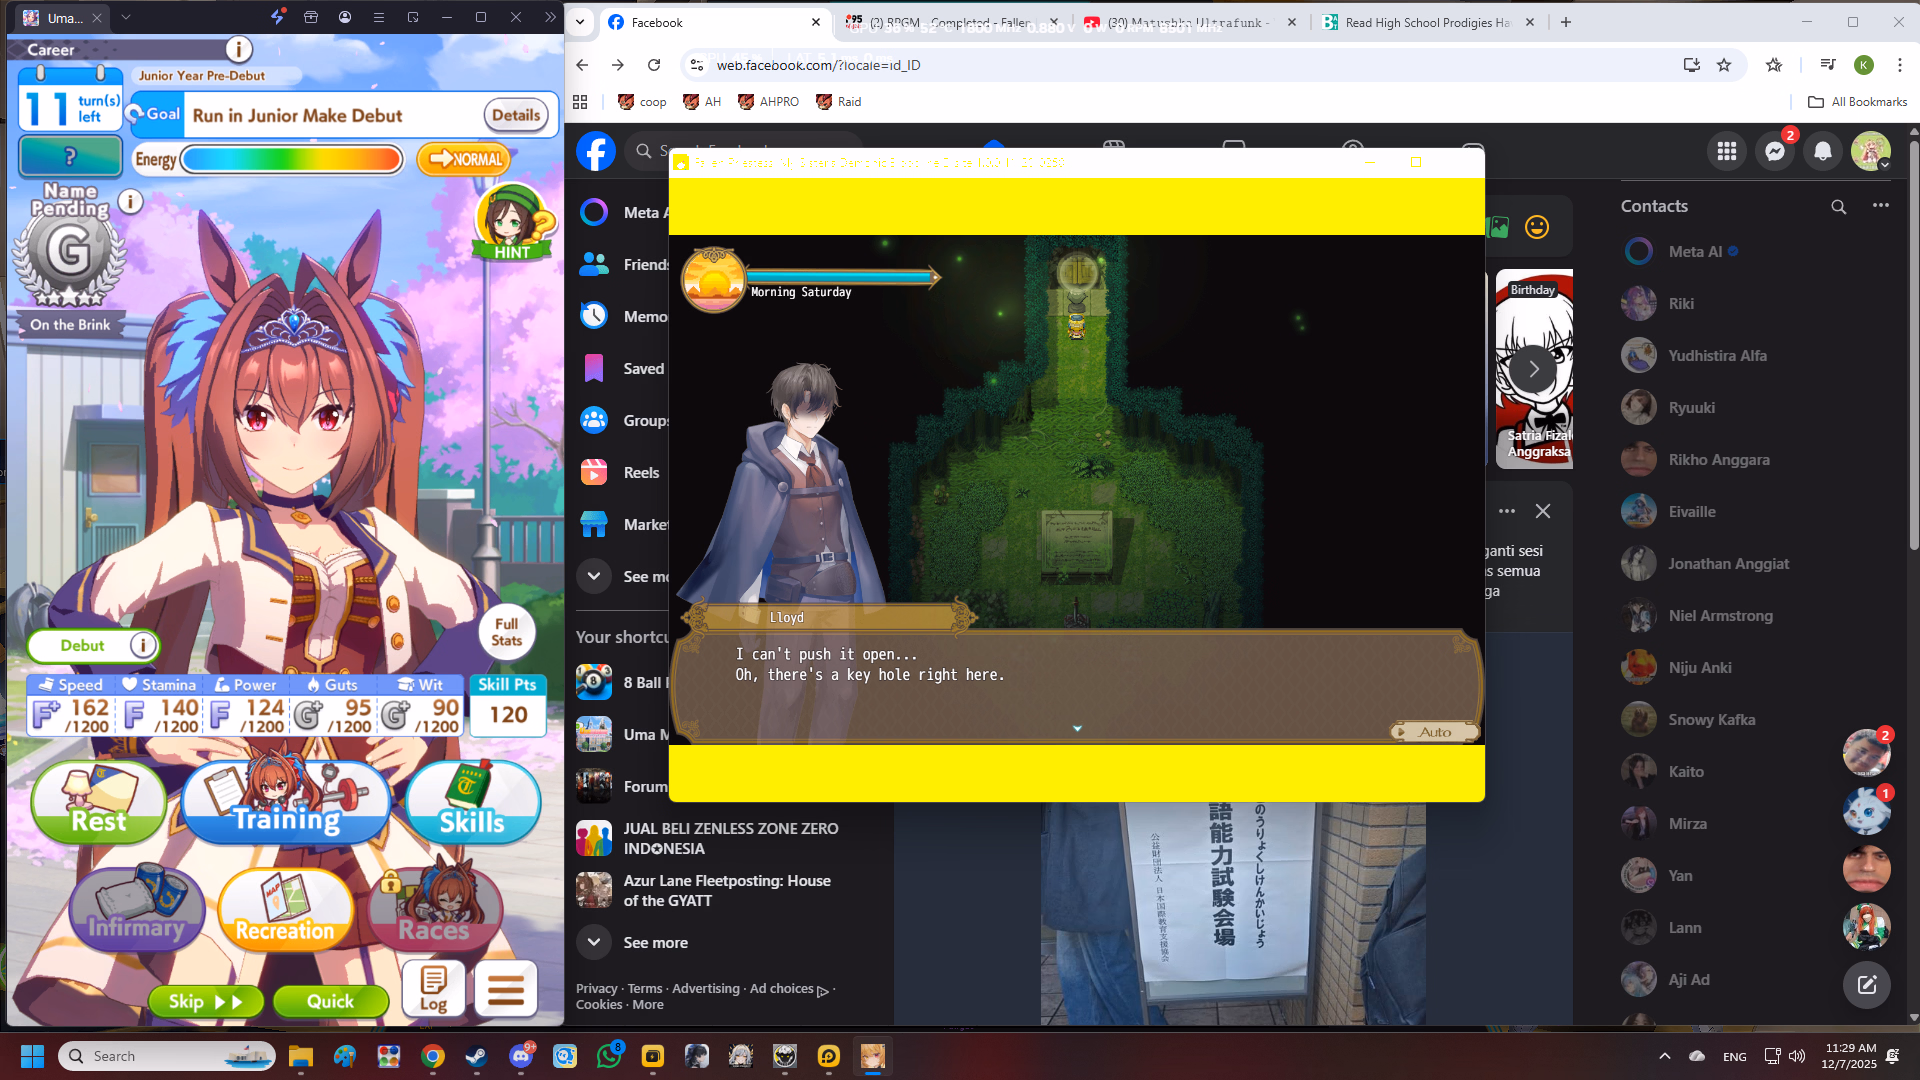Screen dimensions: 1920x1080
Task: Open the Skills book icon
Action: 472,803
